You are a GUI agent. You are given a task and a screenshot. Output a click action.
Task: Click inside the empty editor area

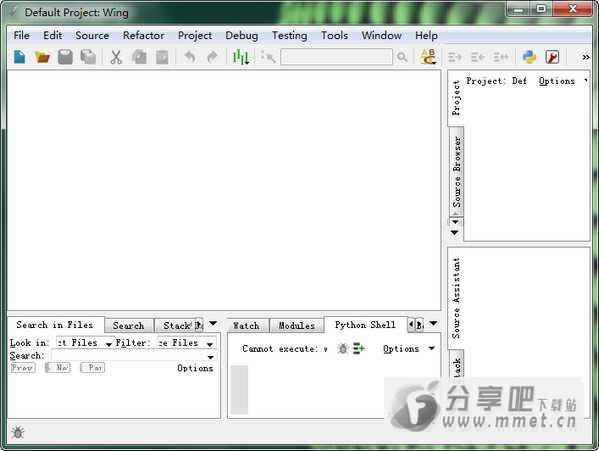[x=224, y=190]
